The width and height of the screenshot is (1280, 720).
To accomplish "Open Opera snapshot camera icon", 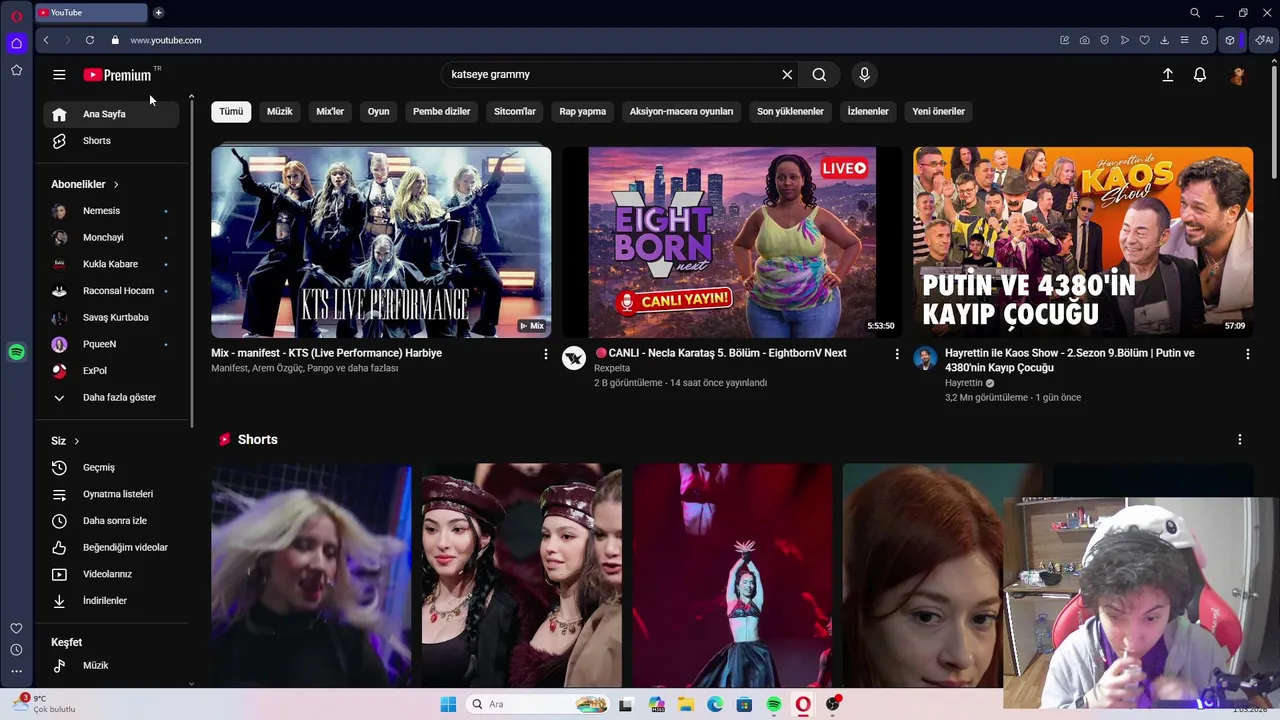I will (1085, 40).
